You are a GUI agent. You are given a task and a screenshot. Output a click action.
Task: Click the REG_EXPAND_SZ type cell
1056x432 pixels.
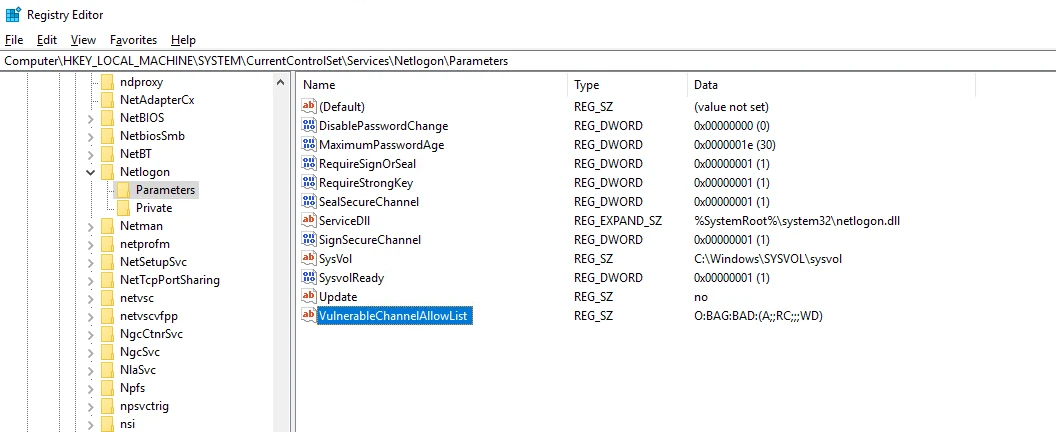[618, 220]
